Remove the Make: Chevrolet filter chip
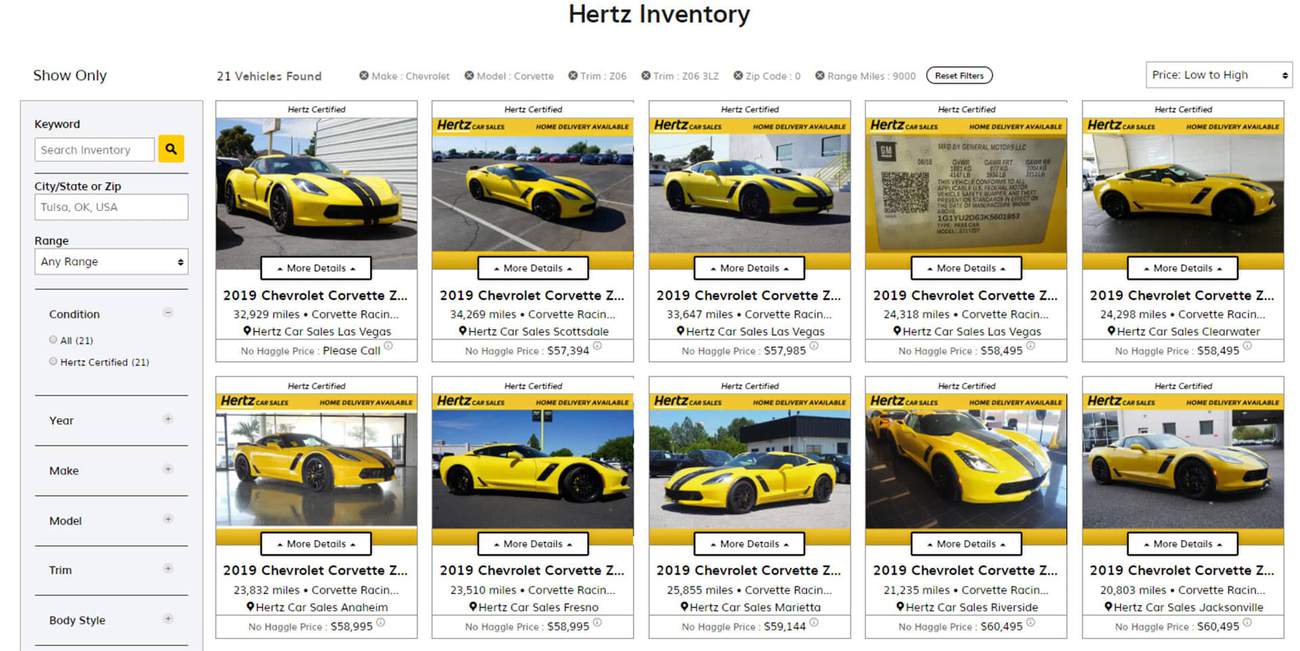The width and height of the screenshot is (1300, 651). click(364, 76)
